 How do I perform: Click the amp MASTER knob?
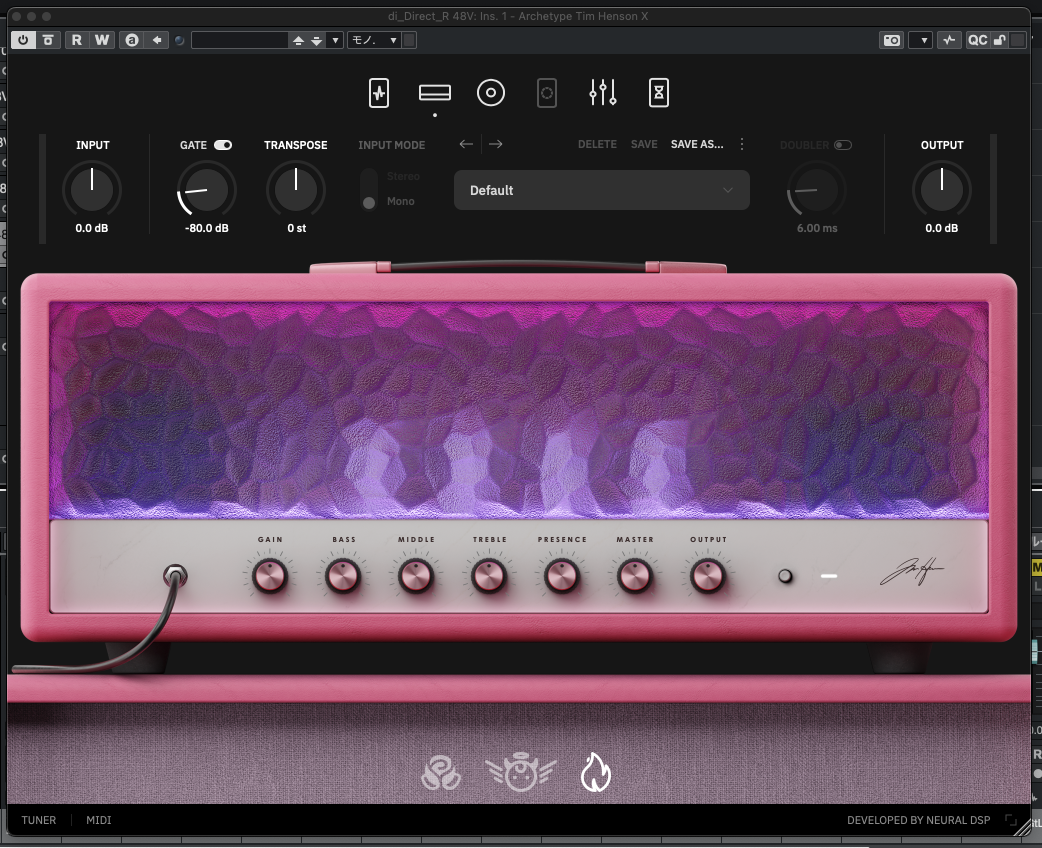[635, 576]
